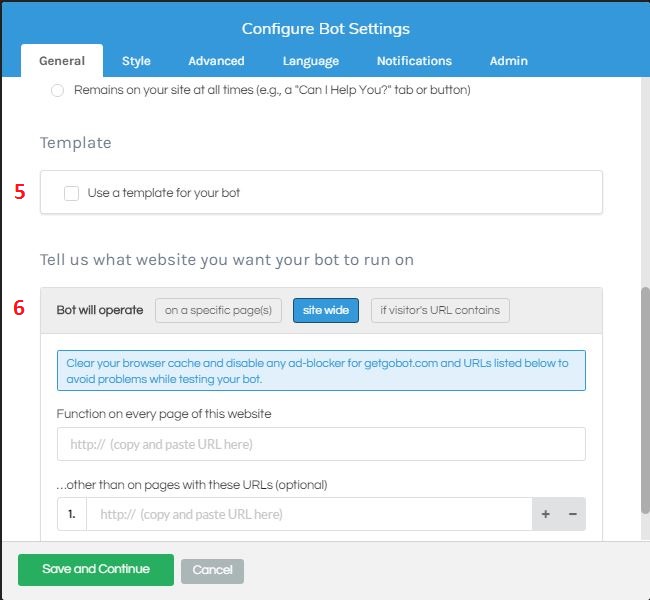Switch to the Style tab
Image resolution: width=650 pixels, height=600 pixels.
[136, 61]
